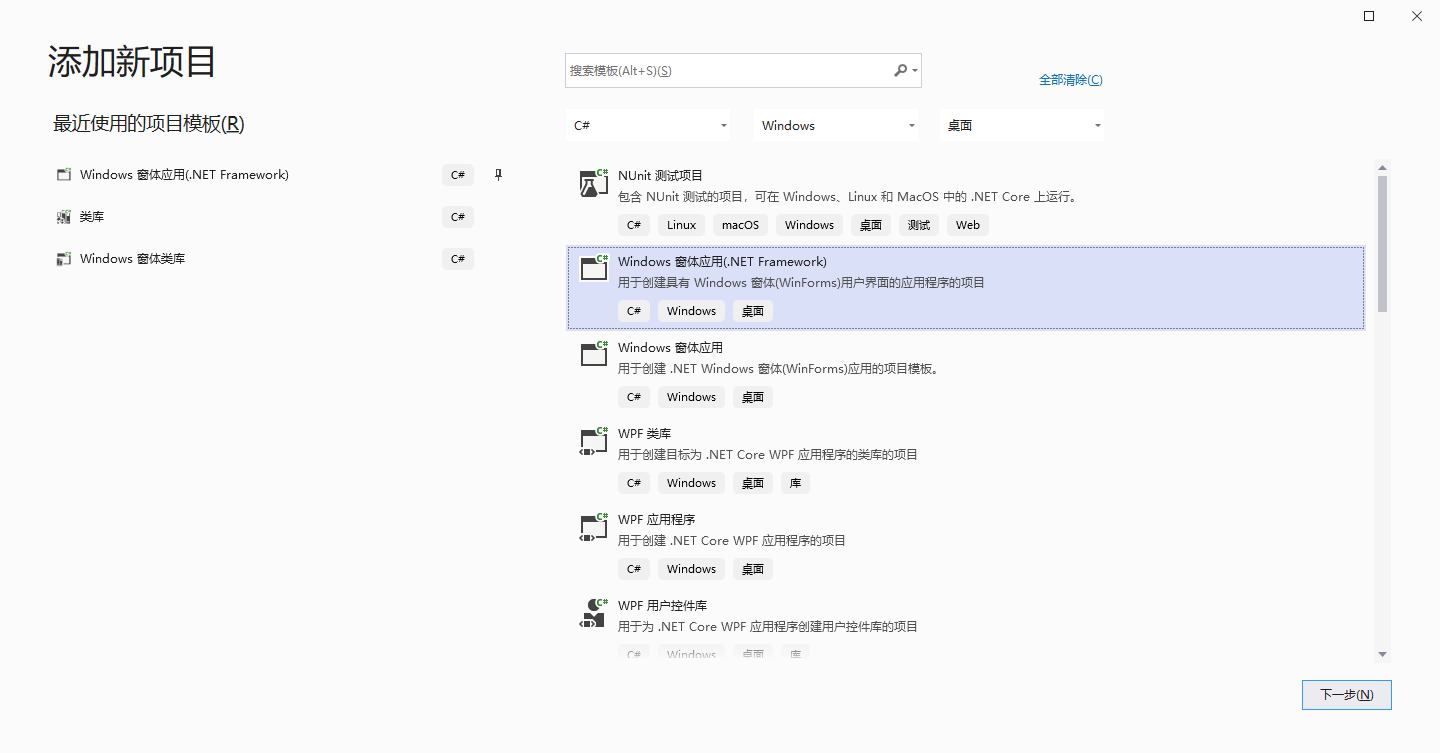Viewport: 1440px width, 753px height.
Task: Click the macOS tag on NUnit 测试项目
Action: point(740,224)
